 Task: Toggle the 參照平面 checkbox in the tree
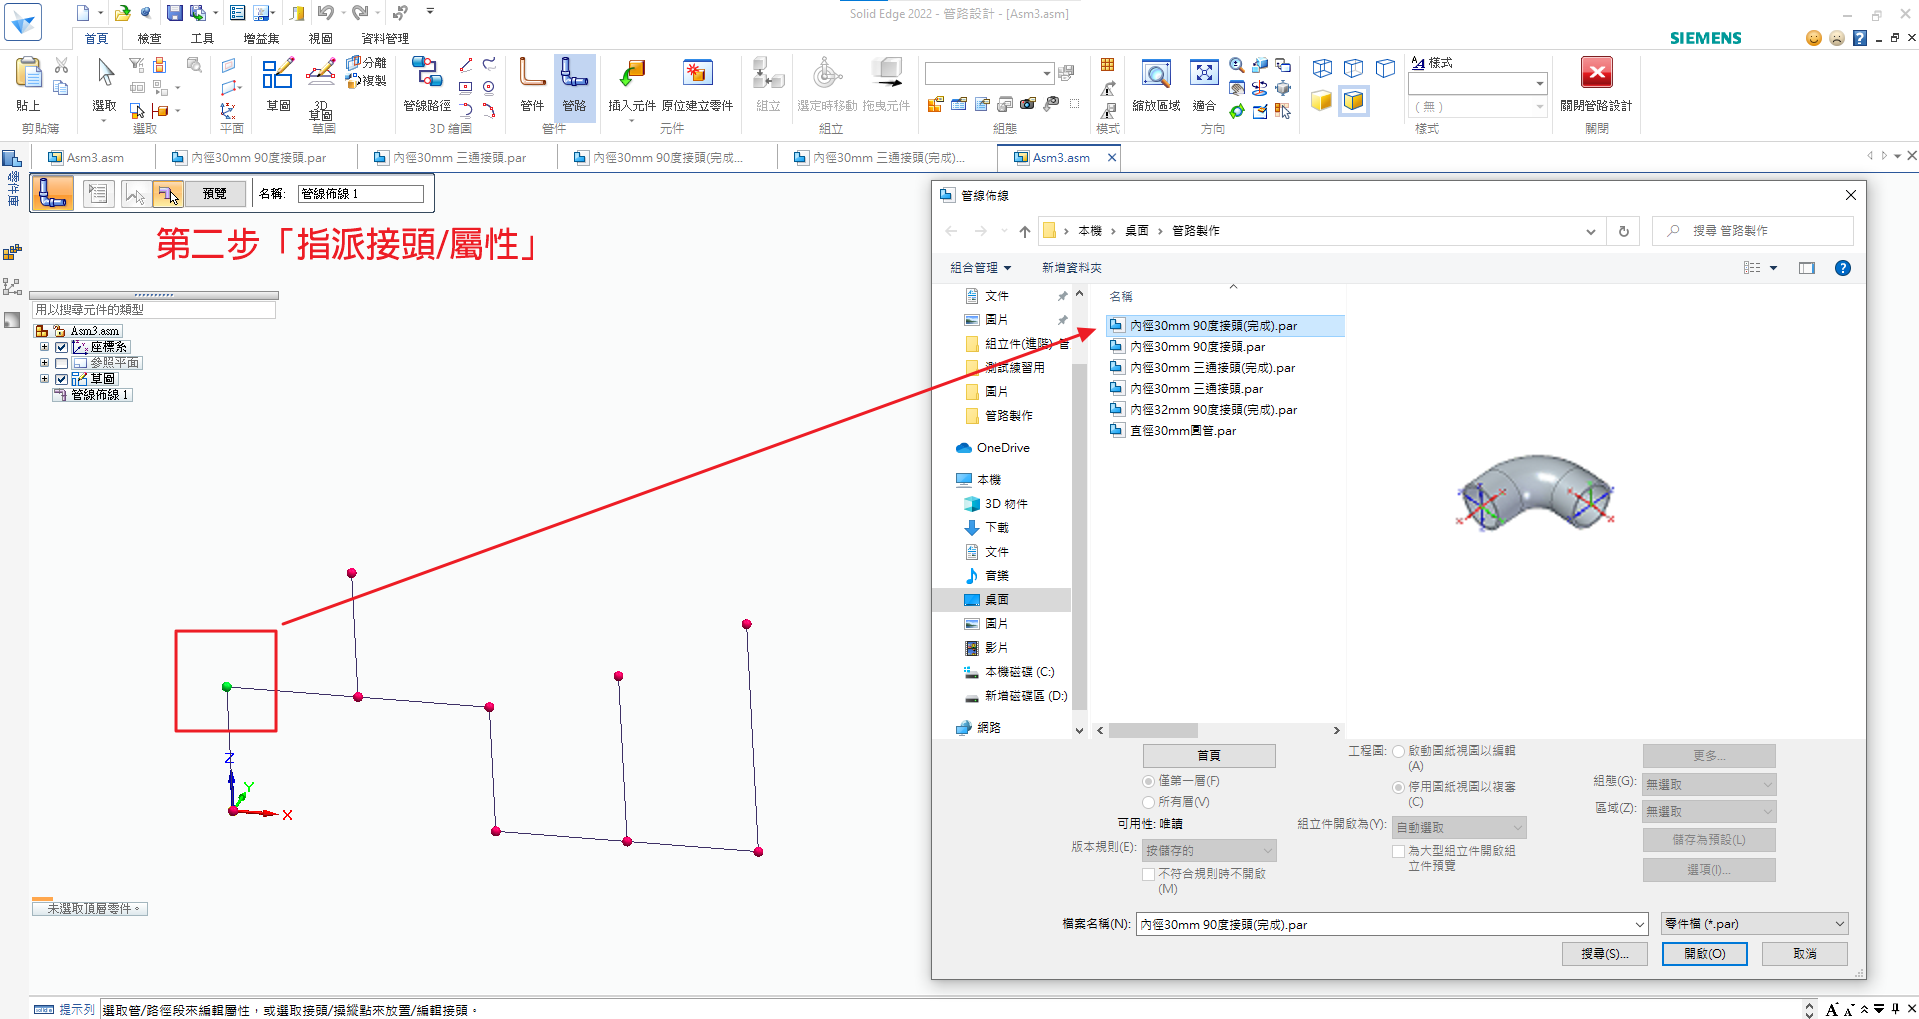pyautogui.click(x=61, y=363)
